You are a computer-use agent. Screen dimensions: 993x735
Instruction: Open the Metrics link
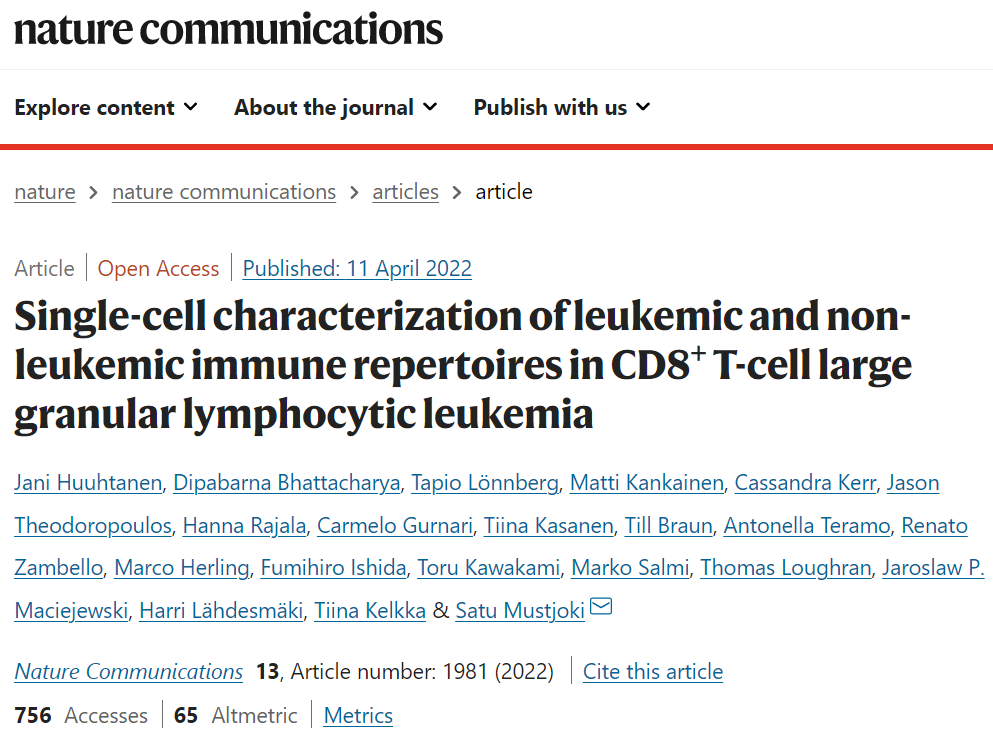pyautogui.click(x=358, y=716)
